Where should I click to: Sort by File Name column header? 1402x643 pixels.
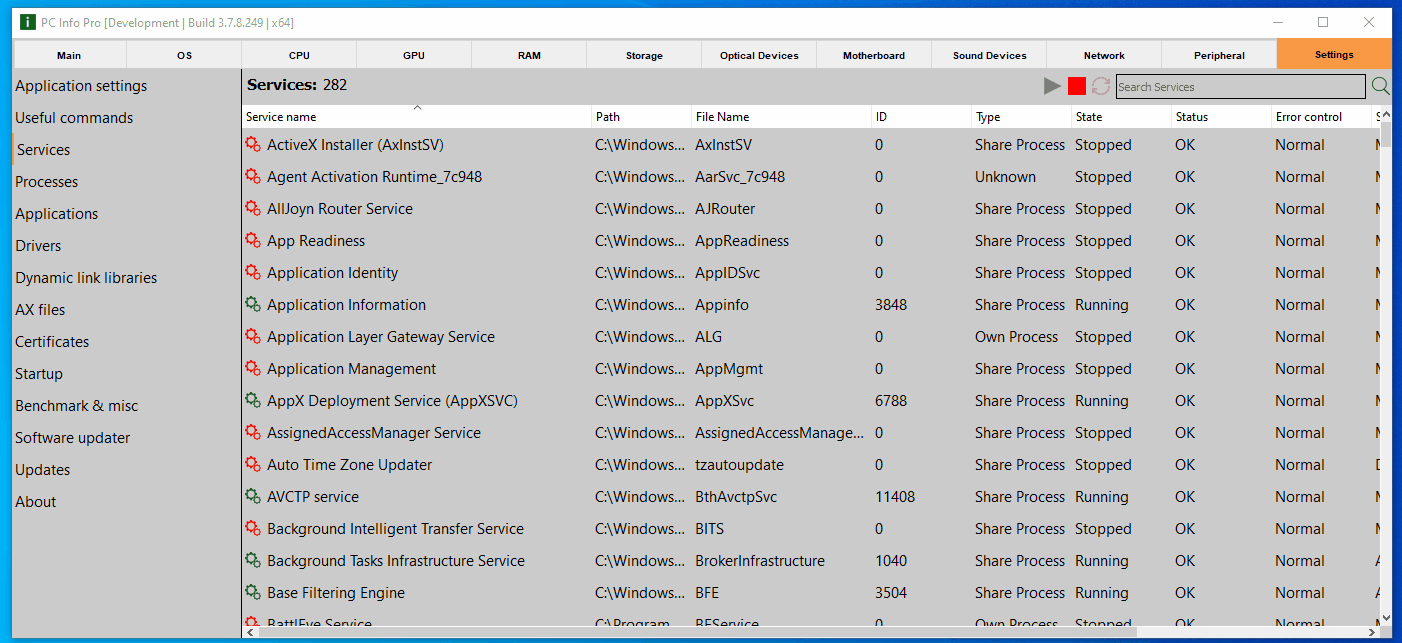click(782, 117)
